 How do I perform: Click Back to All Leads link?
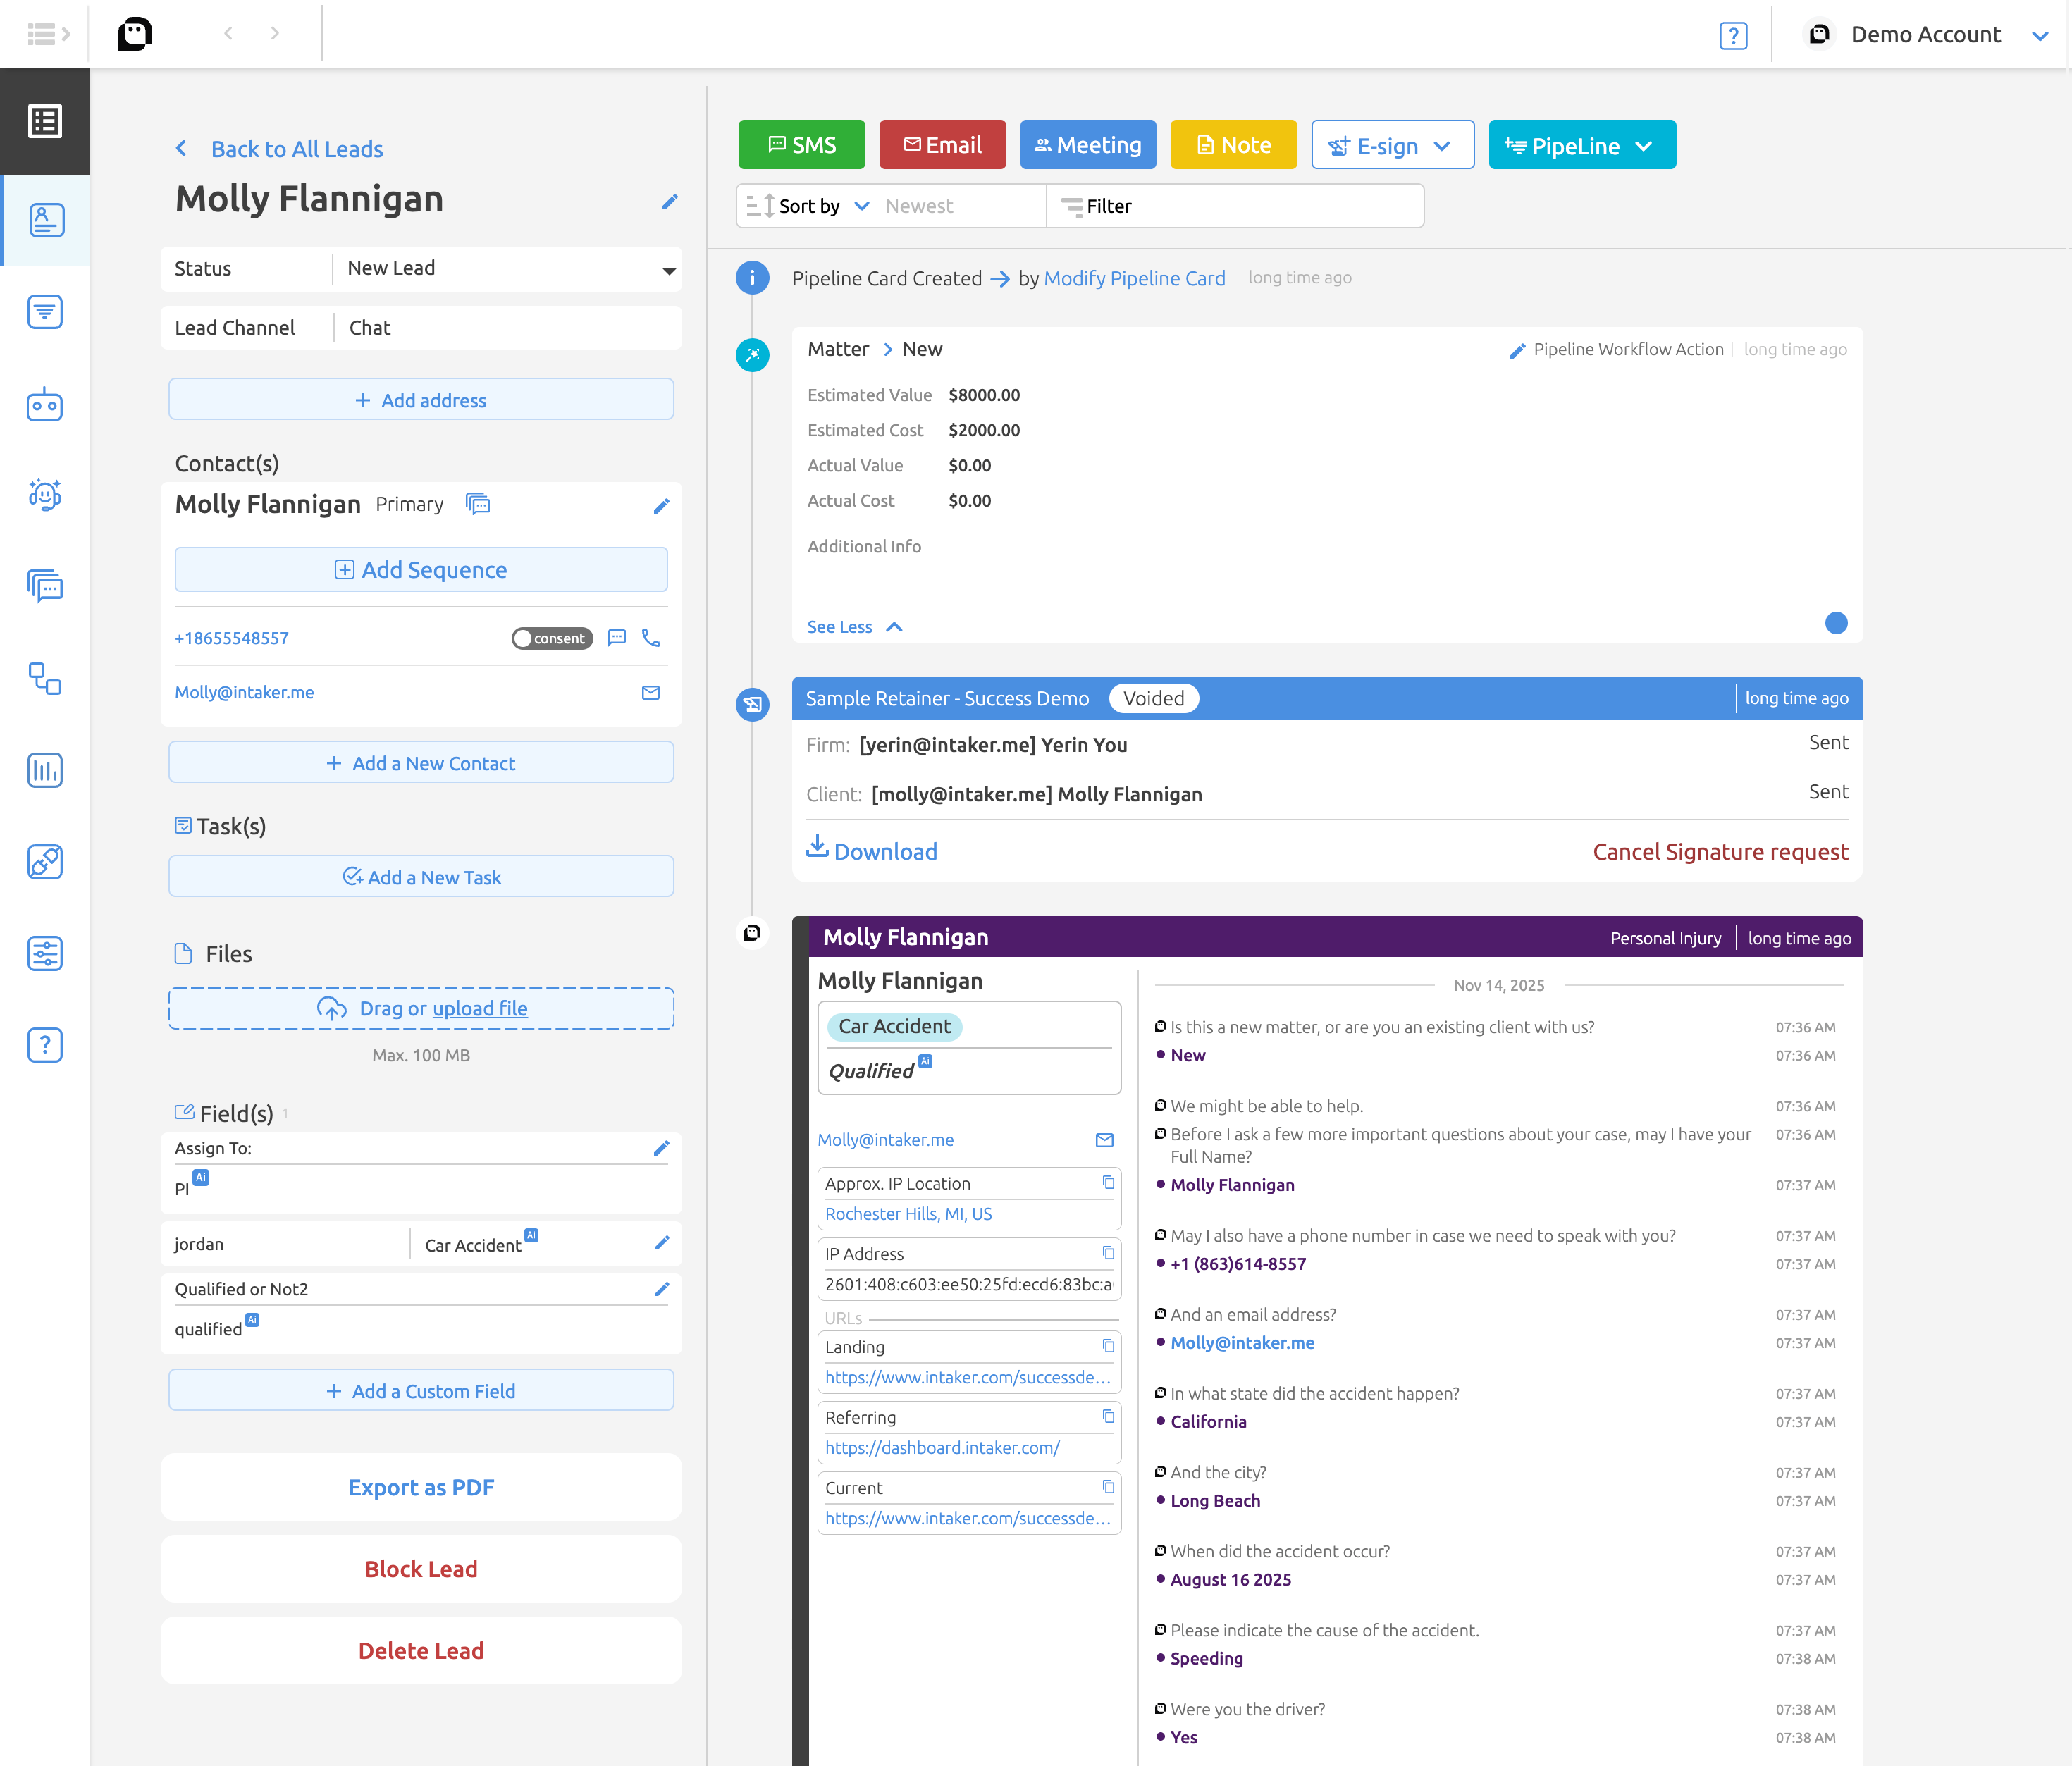point(296,149)
